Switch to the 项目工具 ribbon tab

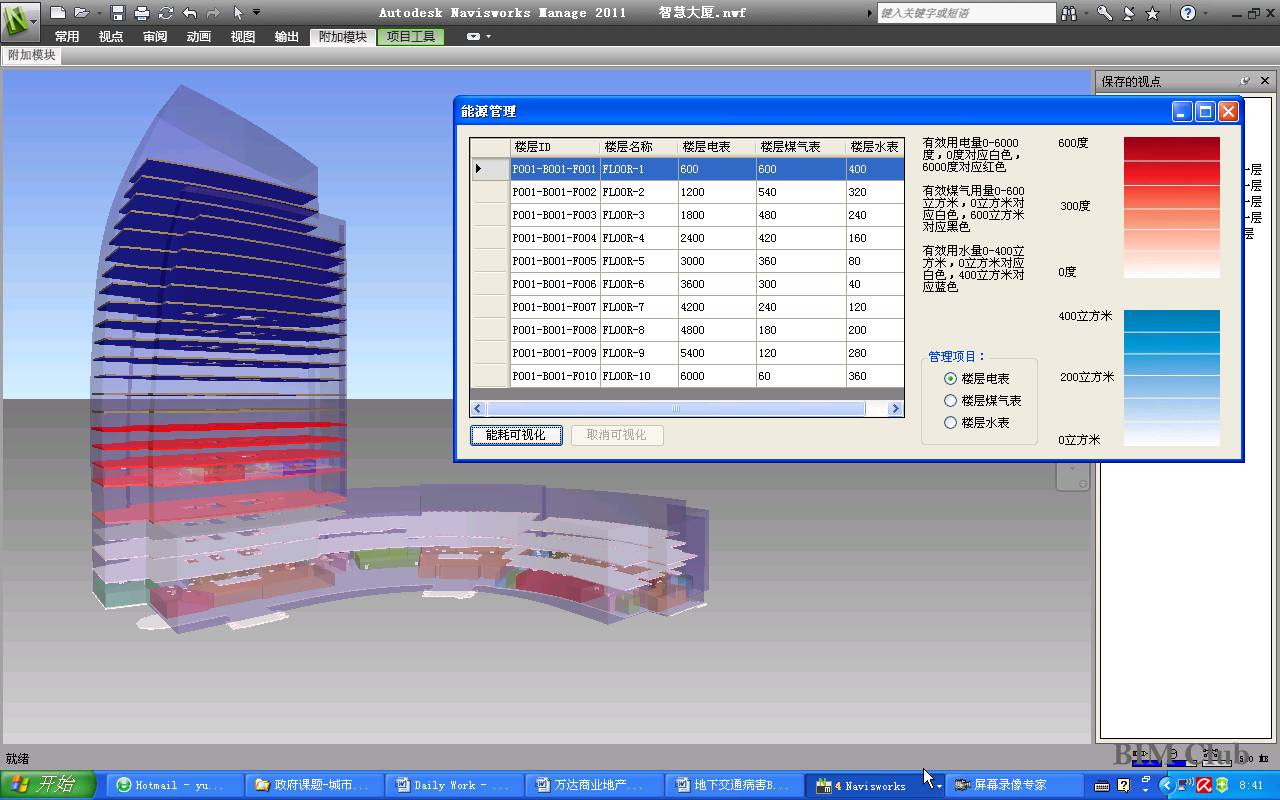coord(411,37)
